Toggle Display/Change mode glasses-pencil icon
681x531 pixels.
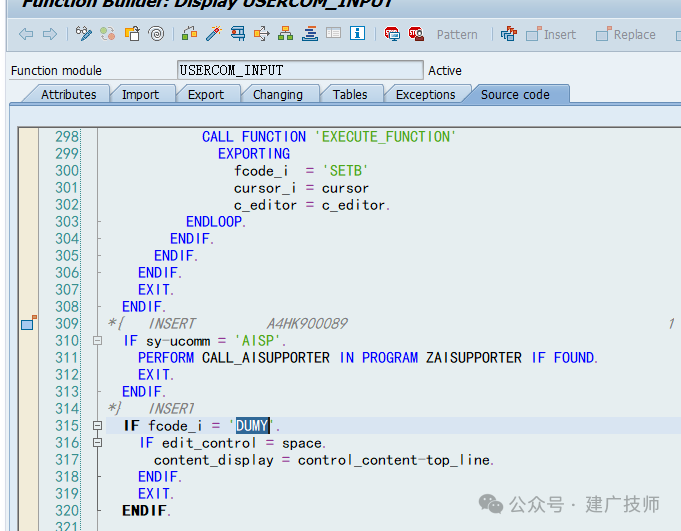point(83,33)
